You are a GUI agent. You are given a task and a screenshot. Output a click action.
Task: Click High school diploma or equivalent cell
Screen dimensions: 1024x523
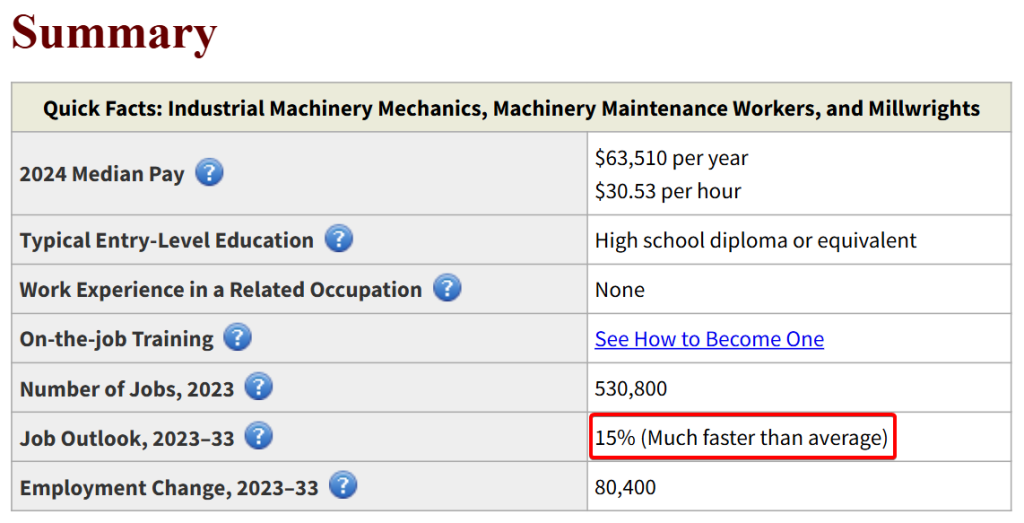point(755,240)
